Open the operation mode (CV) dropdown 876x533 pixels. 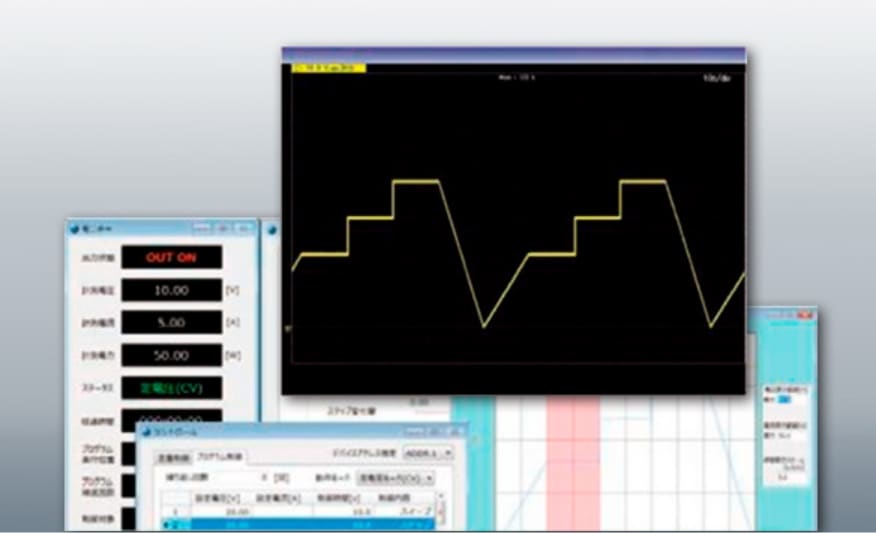pyautogui.click(x=396, y=478)
